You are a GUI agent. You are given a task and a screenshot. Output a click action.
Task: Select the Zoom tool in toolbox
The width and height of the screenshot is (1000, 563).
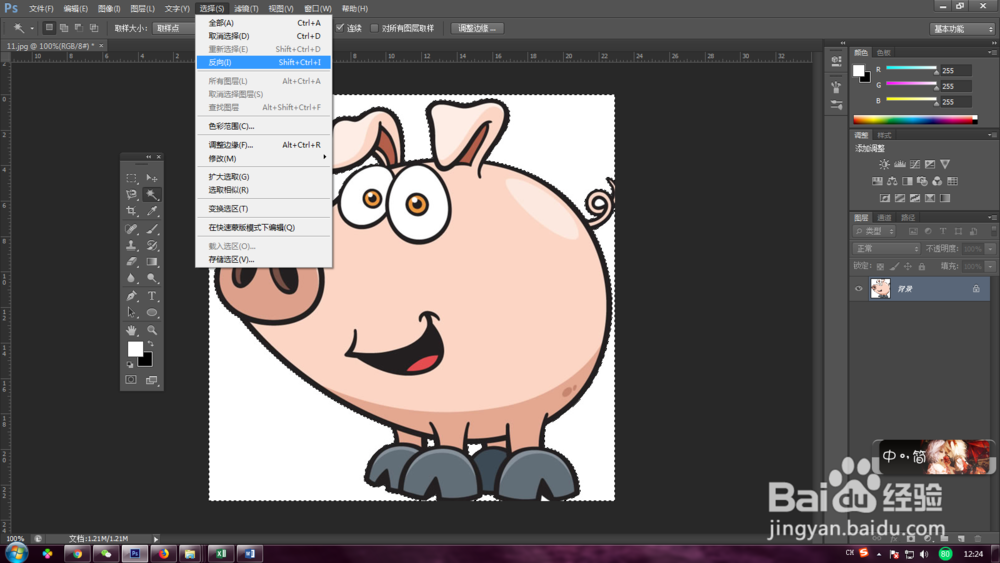152,330
